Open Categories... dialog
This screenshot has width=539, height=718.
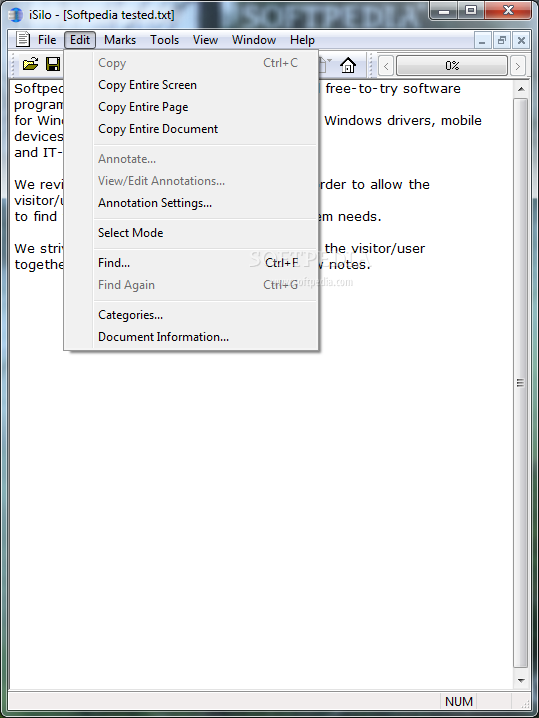click(191, 315)
